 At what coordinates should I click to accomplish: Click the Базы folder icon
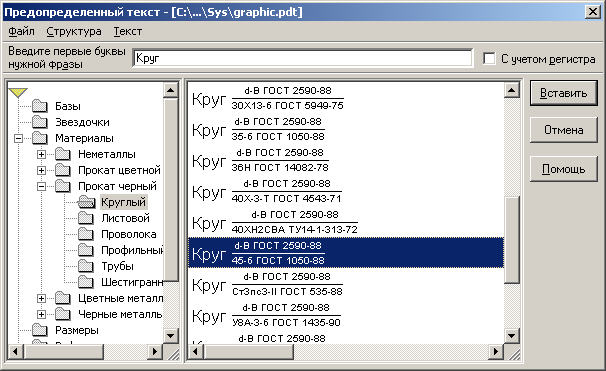pos(39,106)
